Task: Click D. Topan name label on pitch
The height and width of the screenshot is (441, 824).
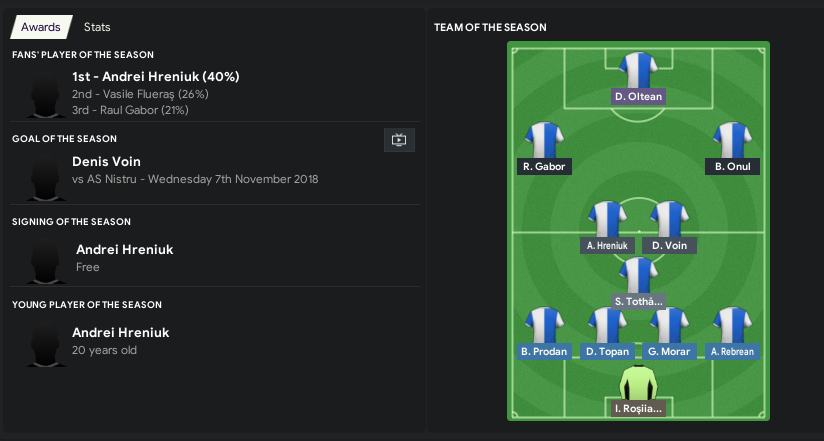Action: pyautogui.click(x=607, y=352)
